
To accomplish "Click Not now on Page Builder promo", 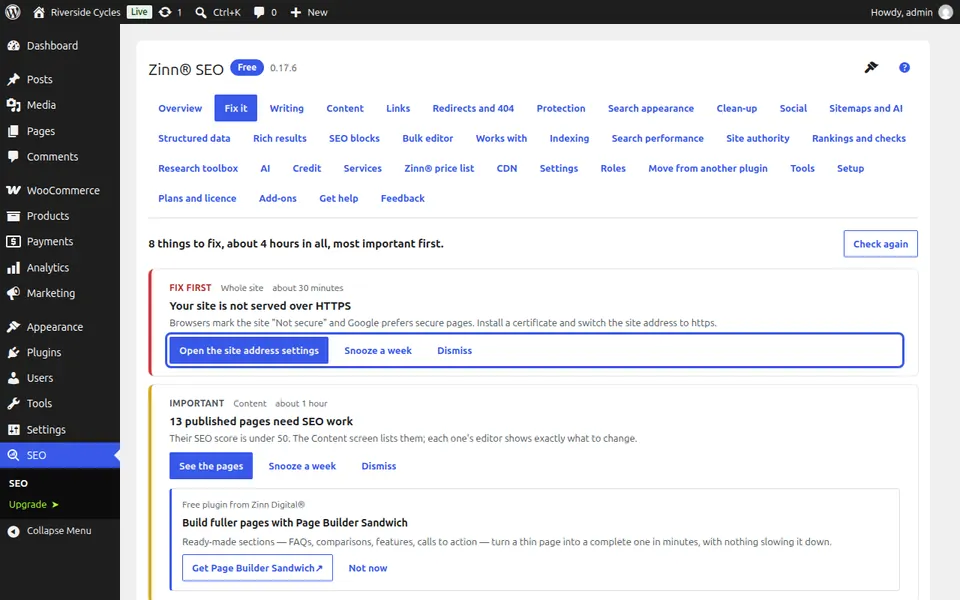I will click(x=368, y=568).
